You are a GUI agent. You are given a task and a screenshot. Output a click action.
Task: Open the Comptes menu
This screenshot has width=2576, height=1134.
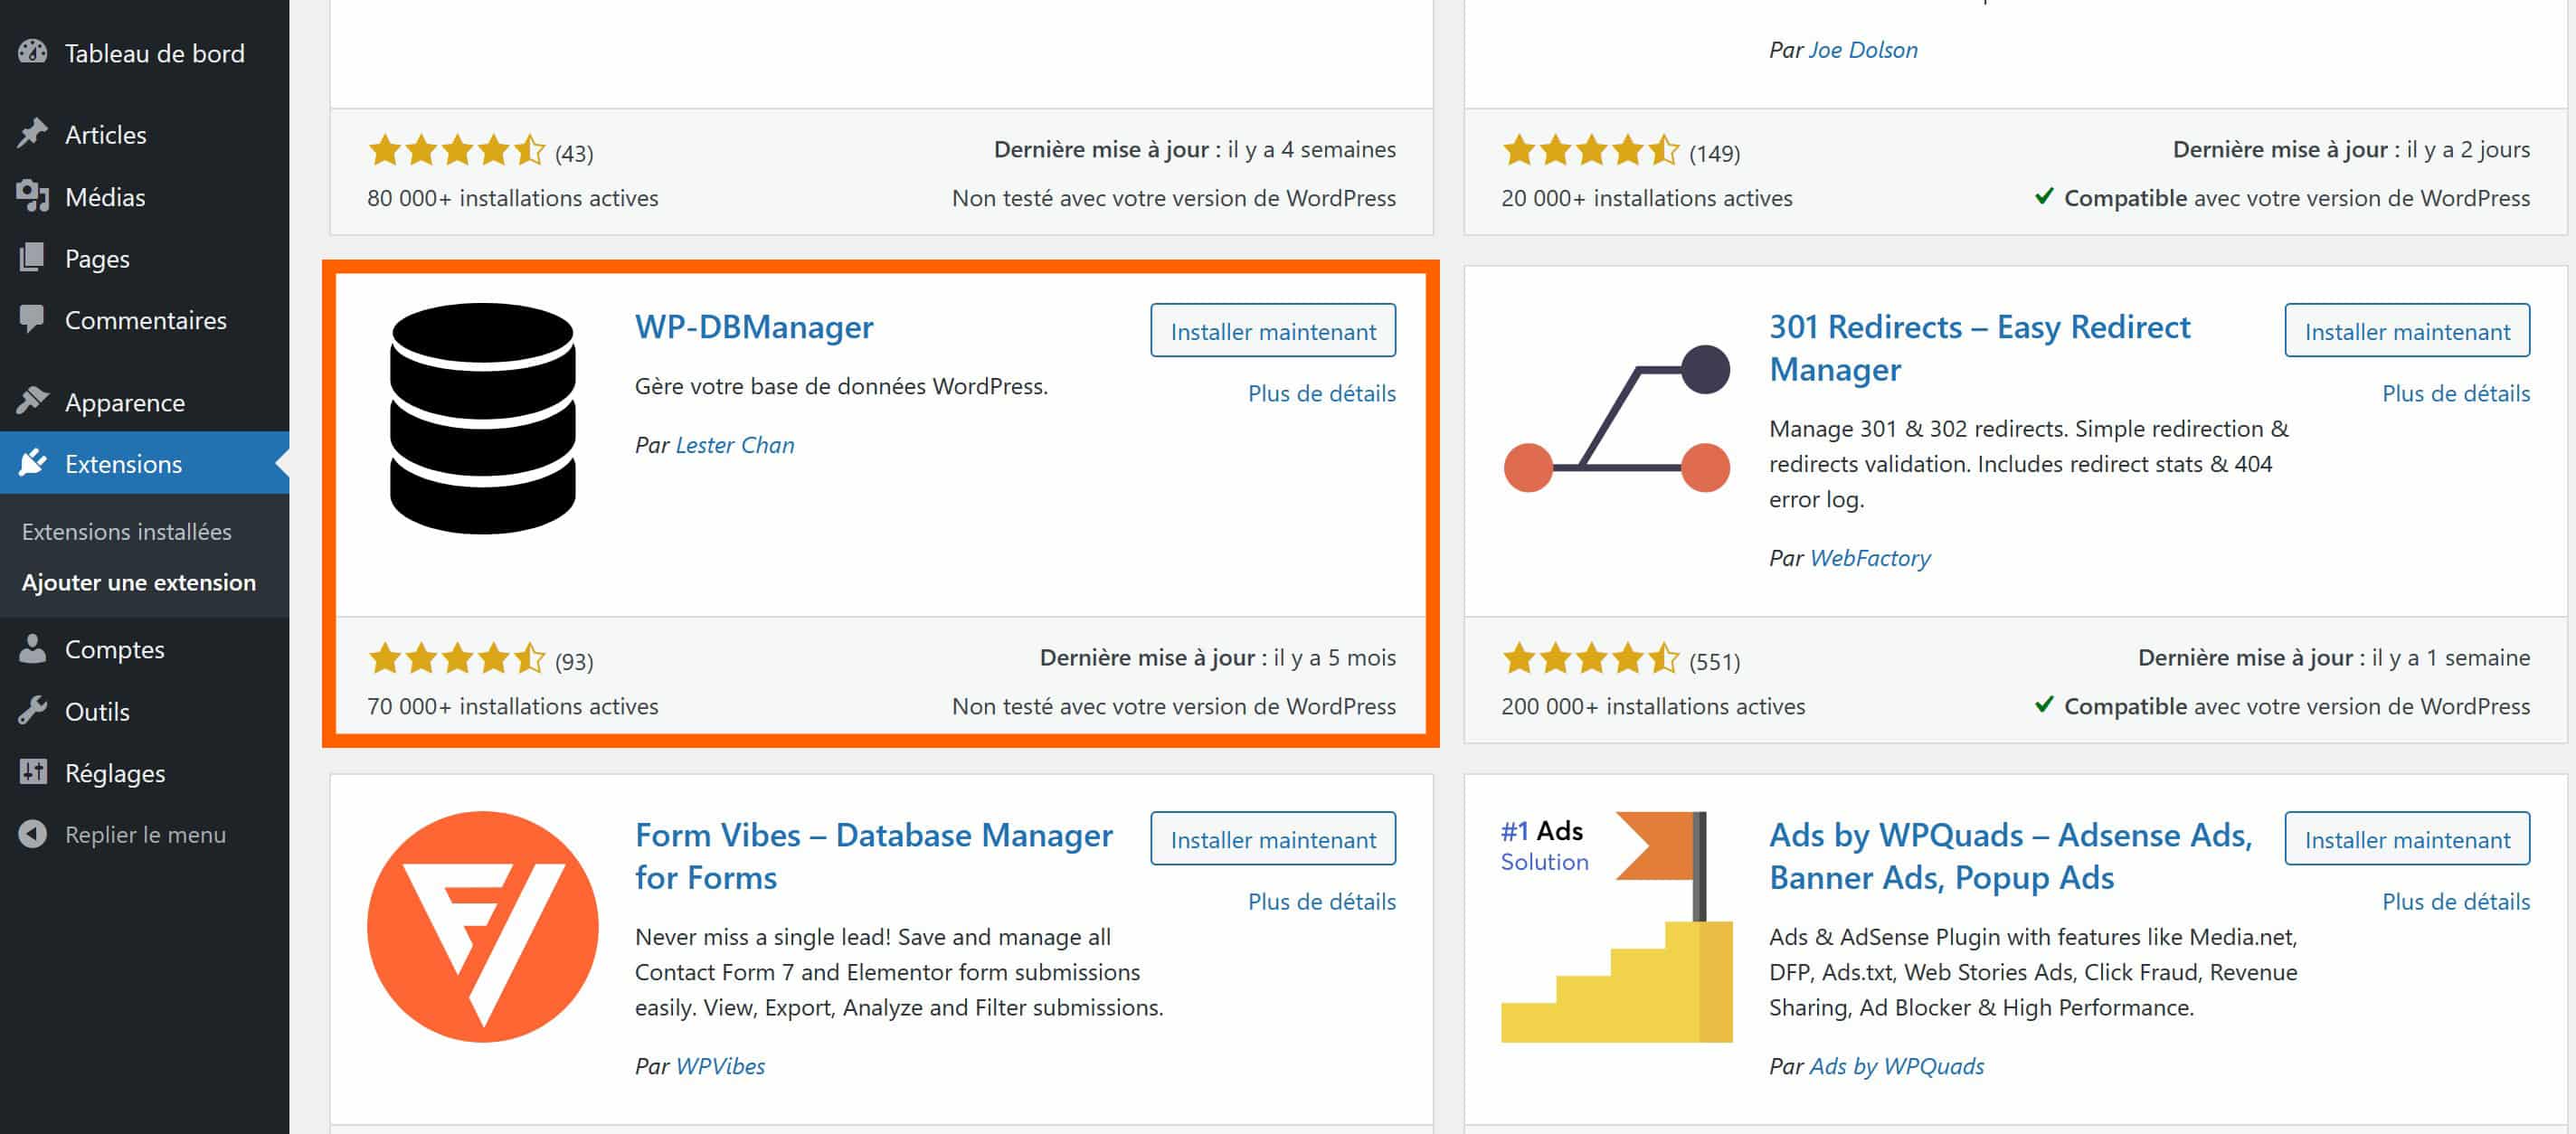point(145,649)
